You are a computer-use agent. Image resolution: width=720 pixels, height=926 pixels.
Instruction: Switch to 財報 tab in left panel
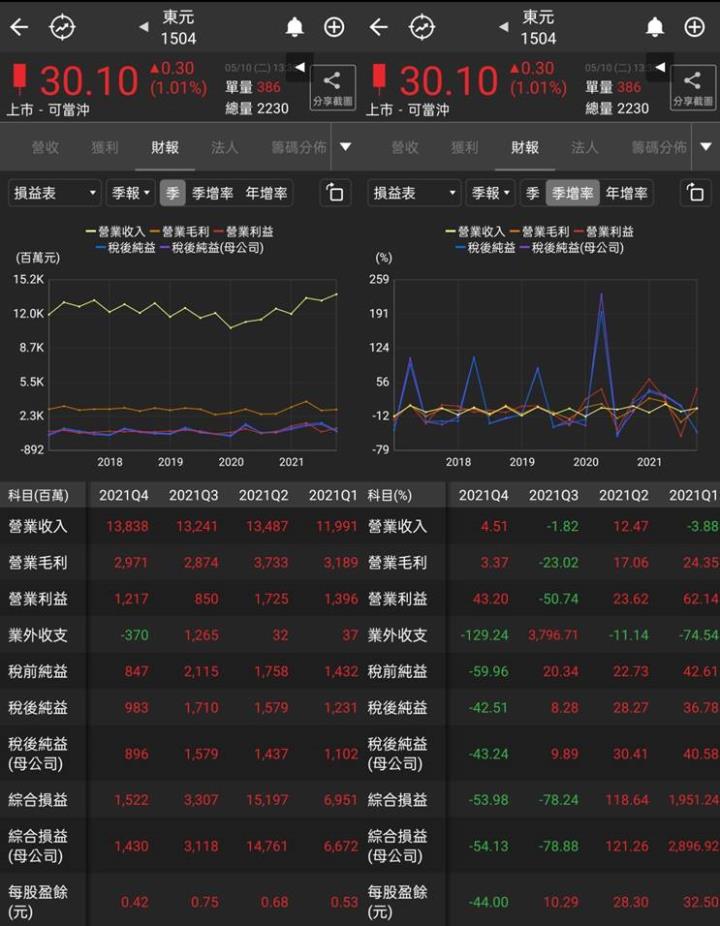coord(165,147)
